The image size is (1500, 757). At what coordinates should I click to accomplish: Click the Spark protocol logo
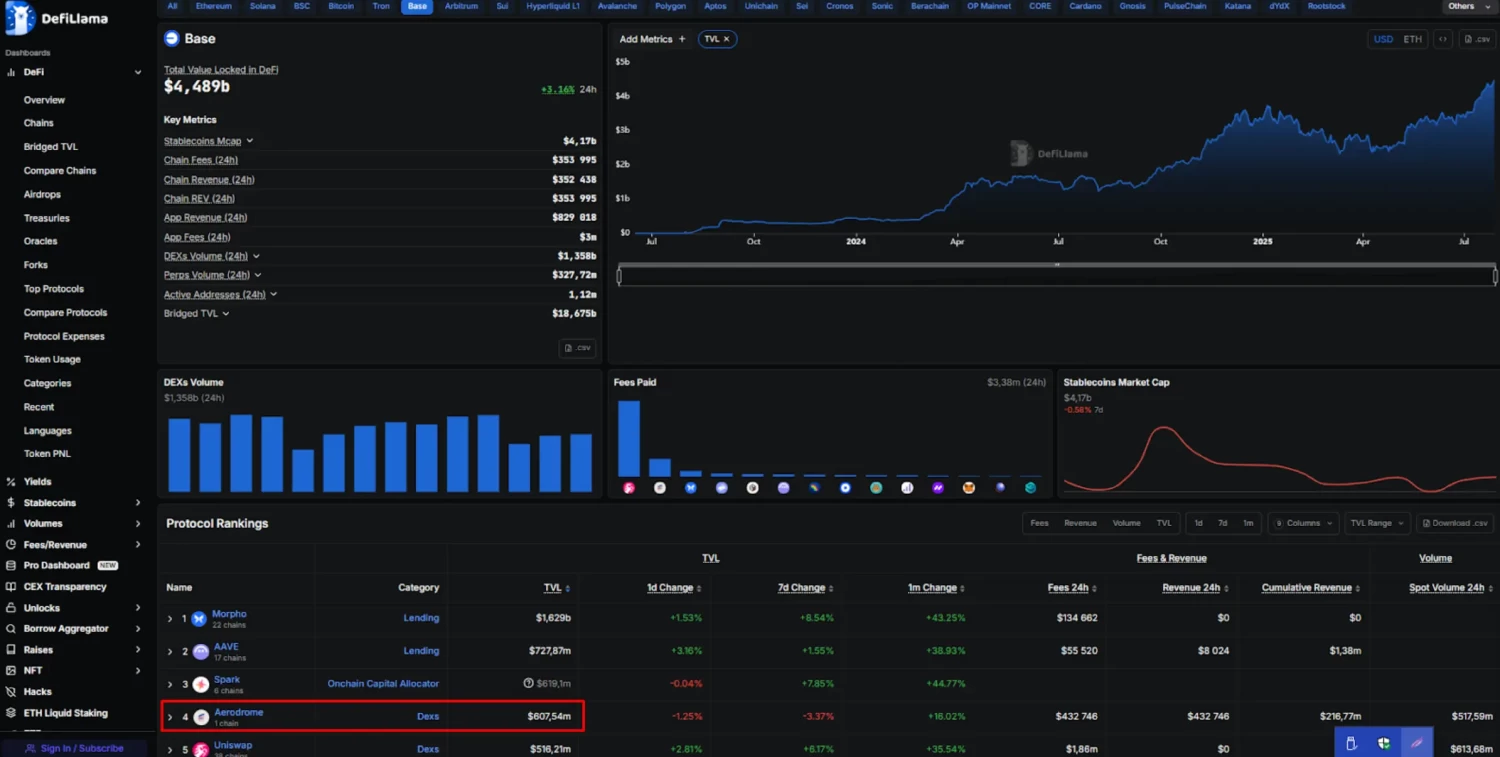[201, 685]
